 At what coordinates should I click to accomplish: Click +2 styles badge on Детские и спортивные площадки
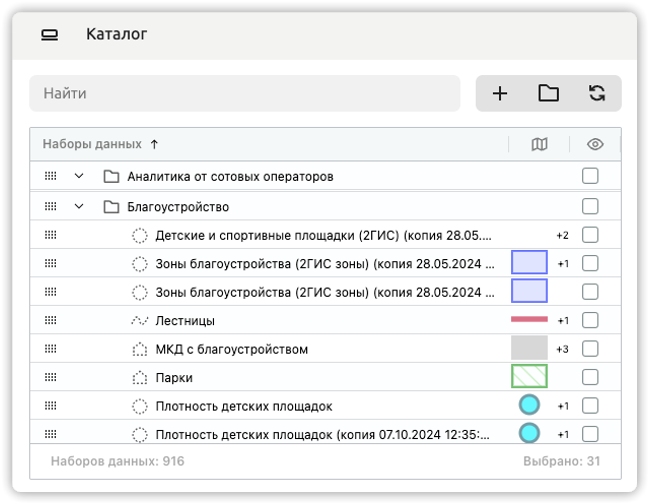point(562,235)
